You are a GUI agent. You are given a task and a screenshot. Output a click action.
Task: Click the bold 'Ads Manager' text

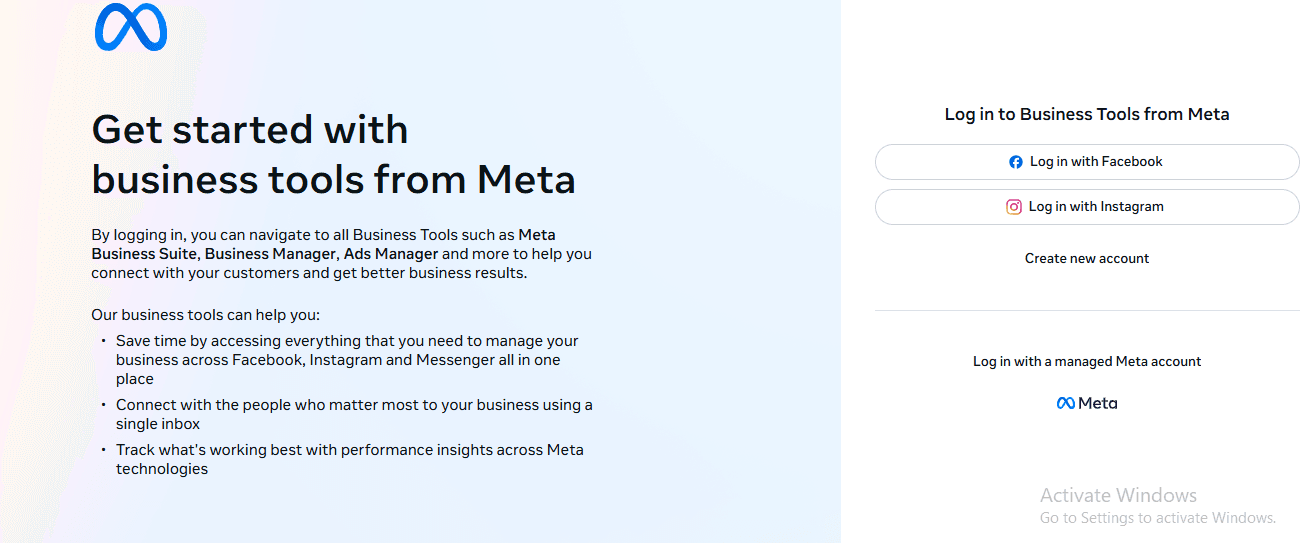click(391, 254)
